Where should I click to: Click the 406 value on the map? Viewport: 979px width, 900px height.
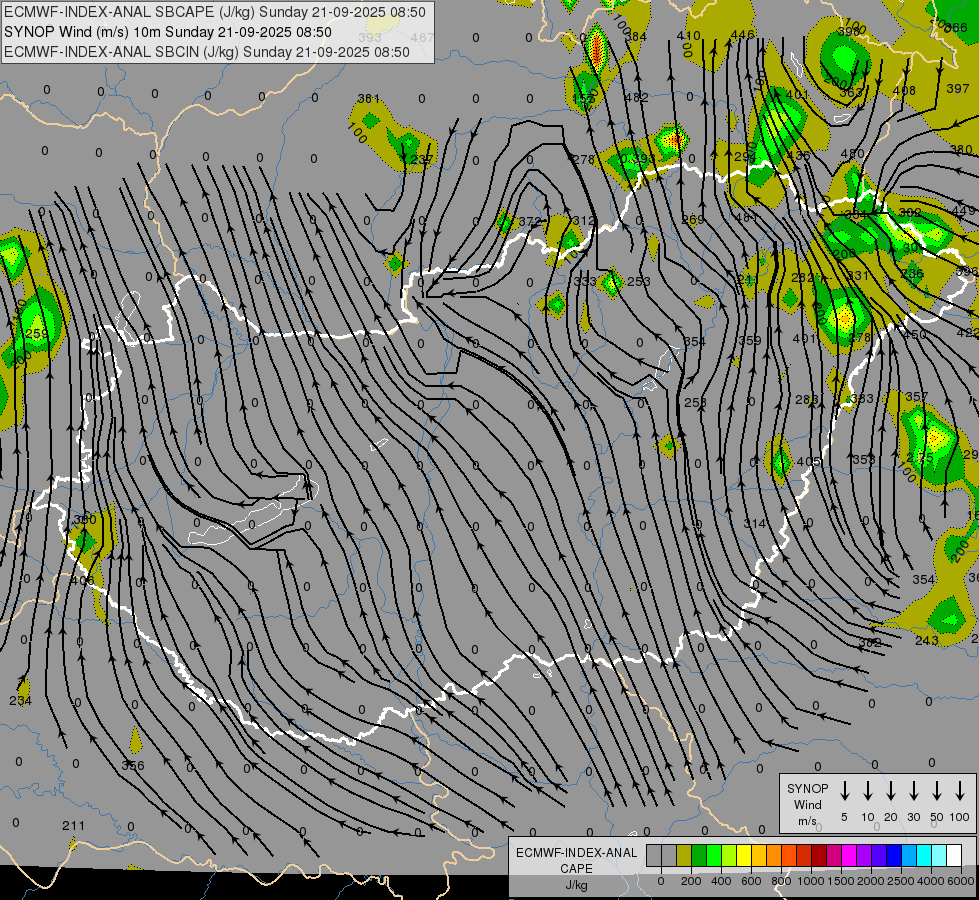click(x=82, y=580)
